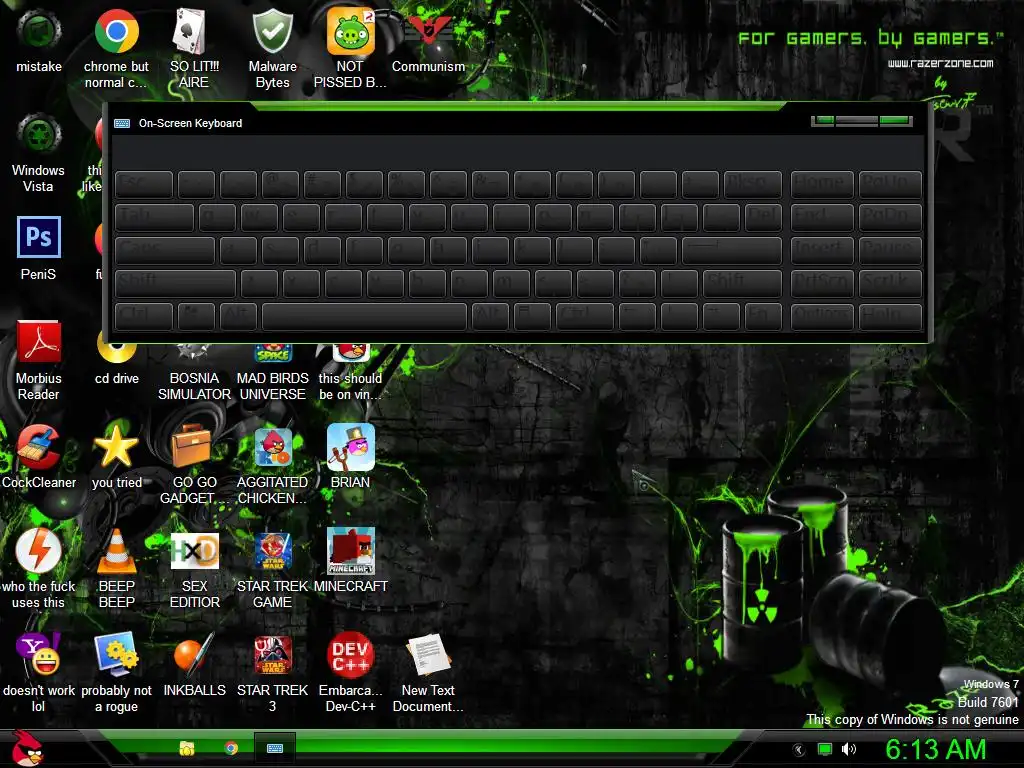Click the PrtScn key on the keyboard
Image resolution: width=1024 pixels, height=768 pixels.
point(822,284)
